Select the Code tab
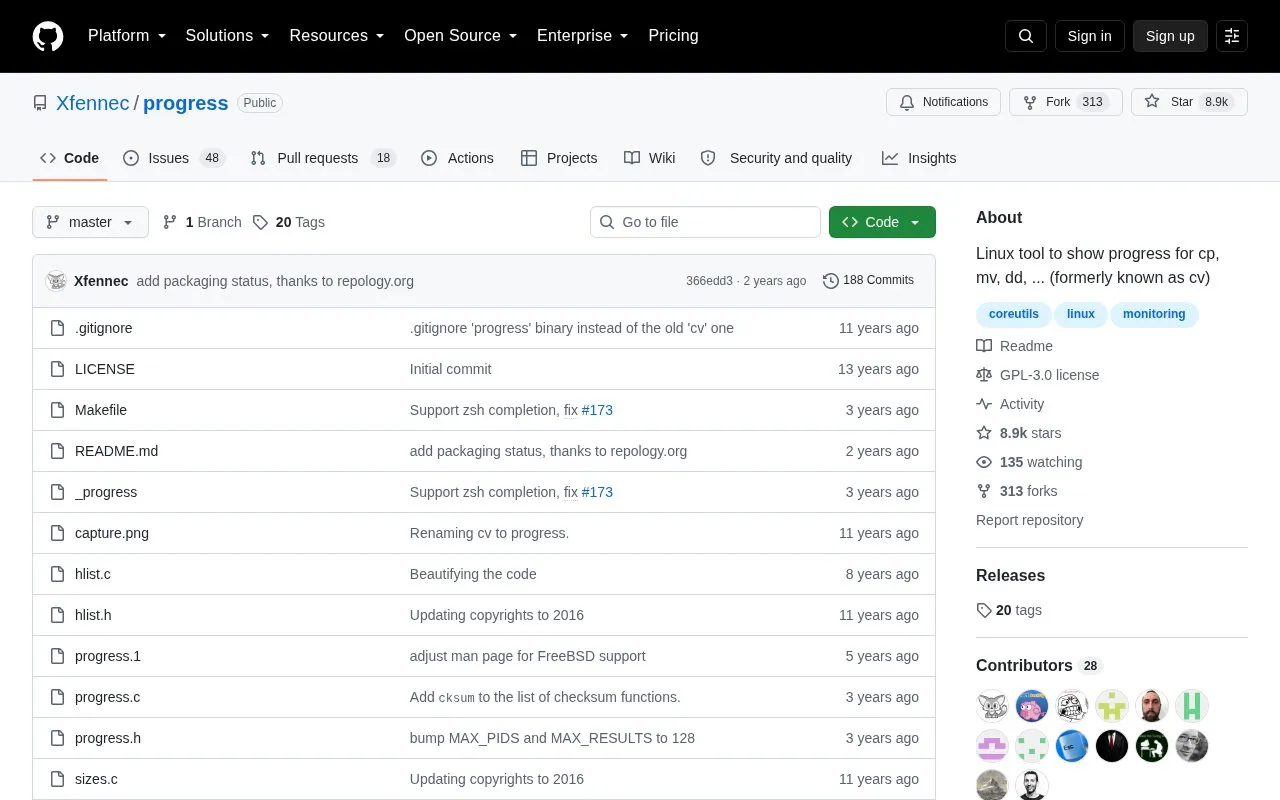The height and width of the screenshot is (800, 1280). [x=70, y=158]
